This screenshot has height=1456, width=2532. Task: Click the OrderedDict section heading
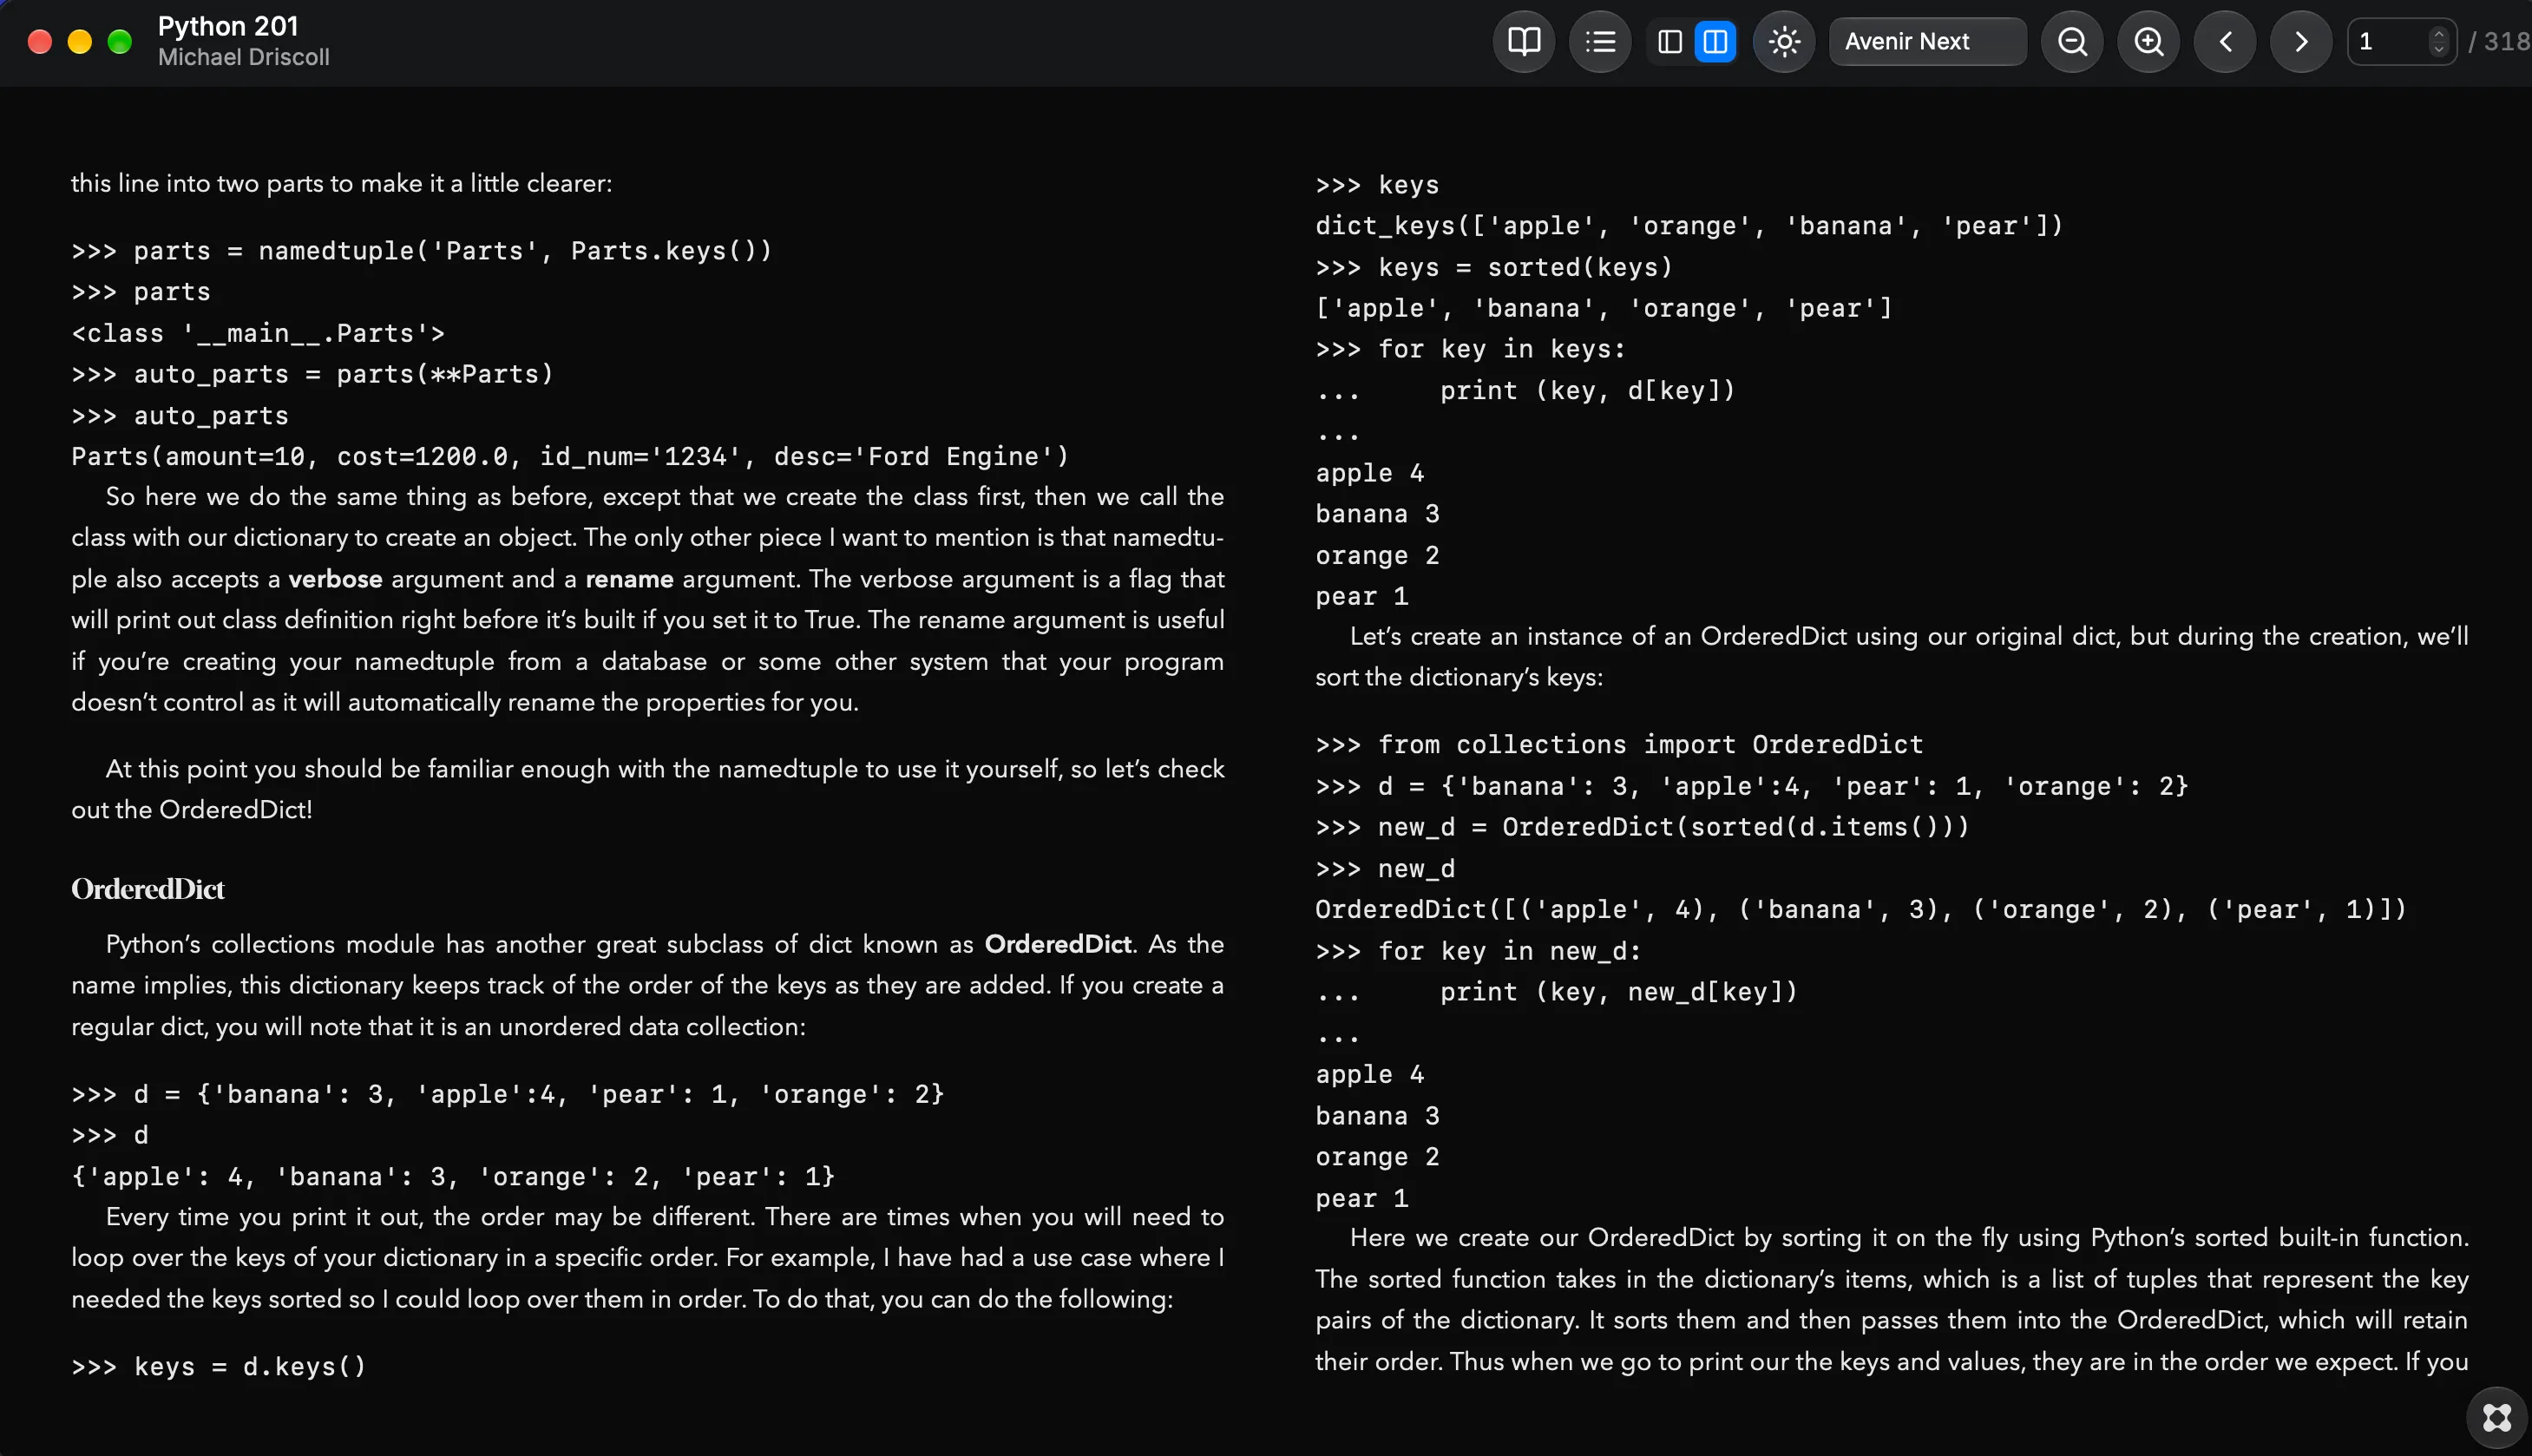[x=148, y=889]
